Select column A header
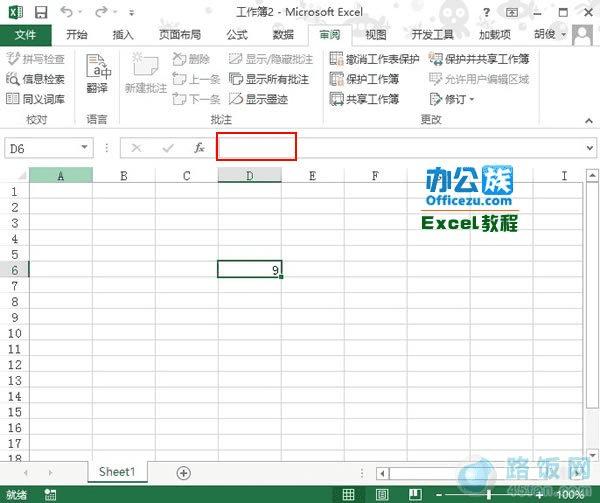This screenshot has height=503, width=600. 61,176
